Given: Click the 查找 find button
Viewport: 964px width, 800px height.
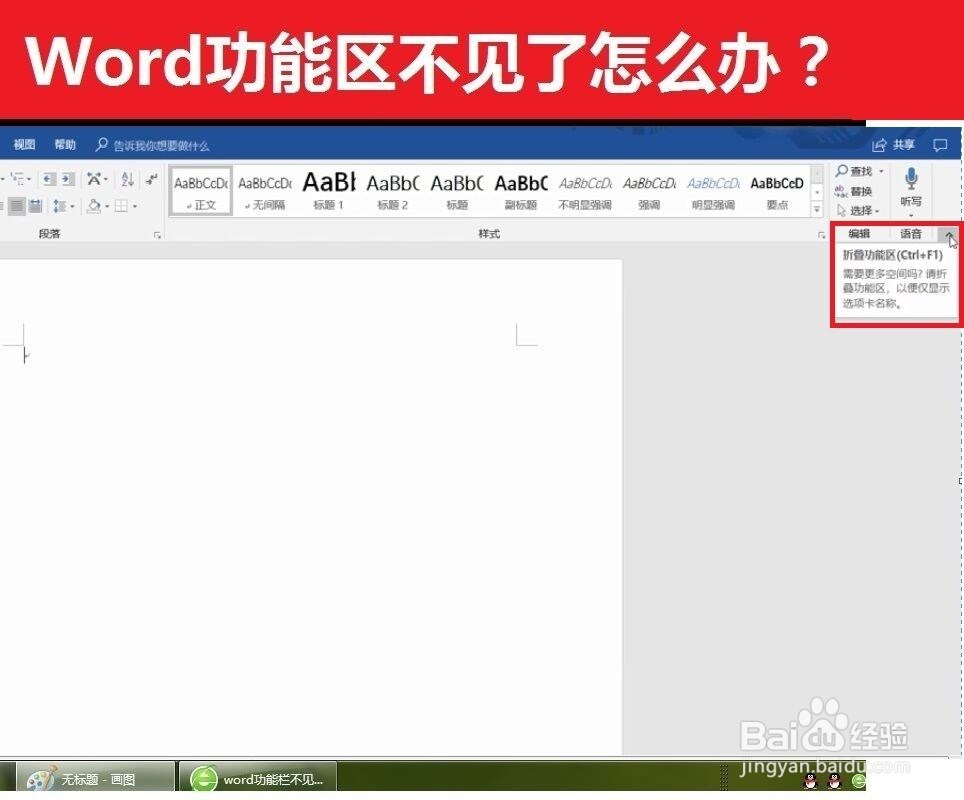Looking at the screenshot, I should pos(854,170).
